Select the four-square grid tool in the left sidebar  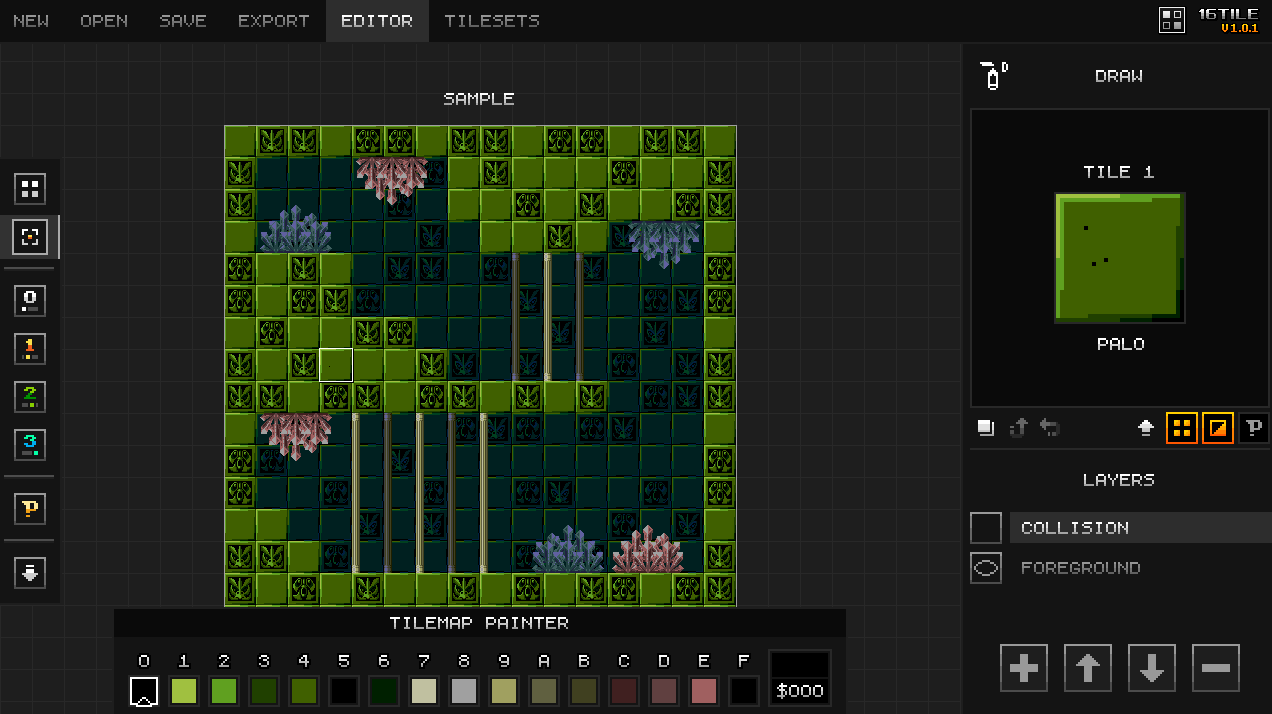(30, 188)
